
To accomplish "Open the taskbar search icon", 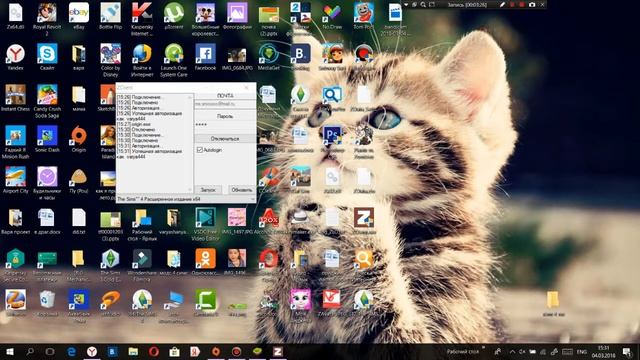I will pyautogui.click(x=30, y=351).
